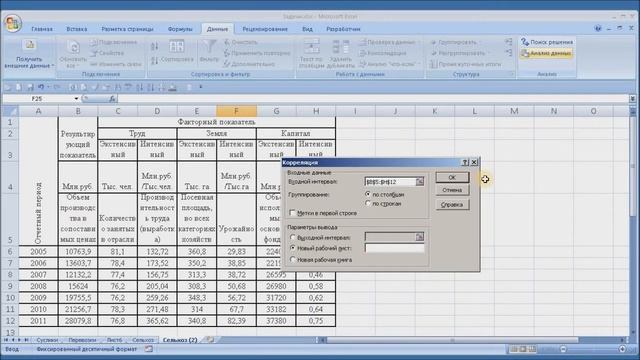Open What-If Analysis (Анализ "что-если") dropdown
The width and height of the screenshot is (640, 360).
[389, 64]
